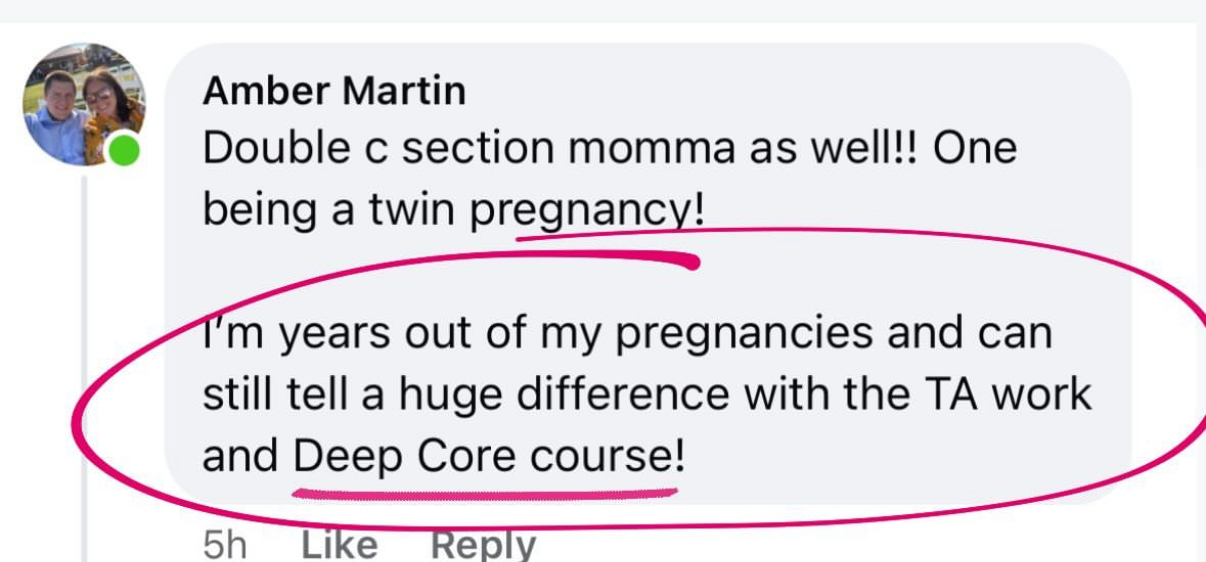Image resolution: width=1206 pixels, height=562 pixels.
Task: Click the green online status dot
Action: click(x=124, y=153)
